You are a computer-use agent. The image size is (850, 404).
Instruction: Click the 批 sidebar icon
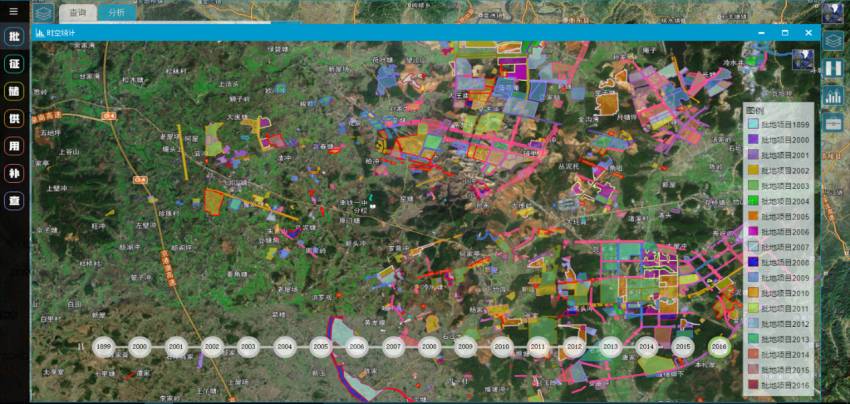tap(14, 38)
